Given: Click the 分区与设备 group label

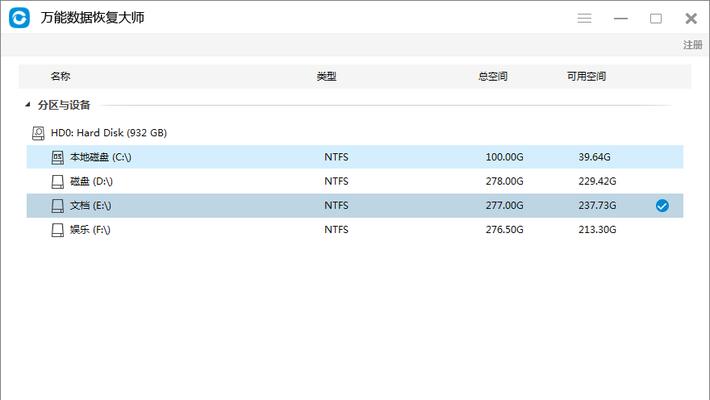Looking at the screenshot, I should click(x=64, y=105).
